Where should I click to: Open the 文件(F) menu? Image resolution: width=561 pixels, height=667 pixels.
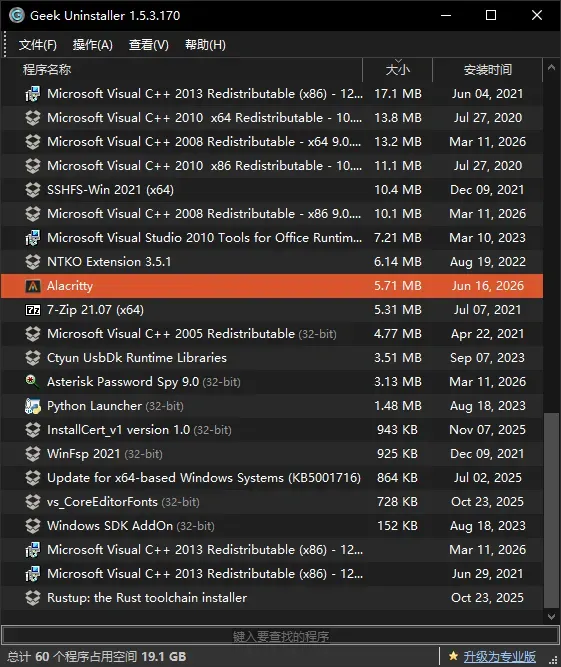pyautogui.click(x=37, y=45)
